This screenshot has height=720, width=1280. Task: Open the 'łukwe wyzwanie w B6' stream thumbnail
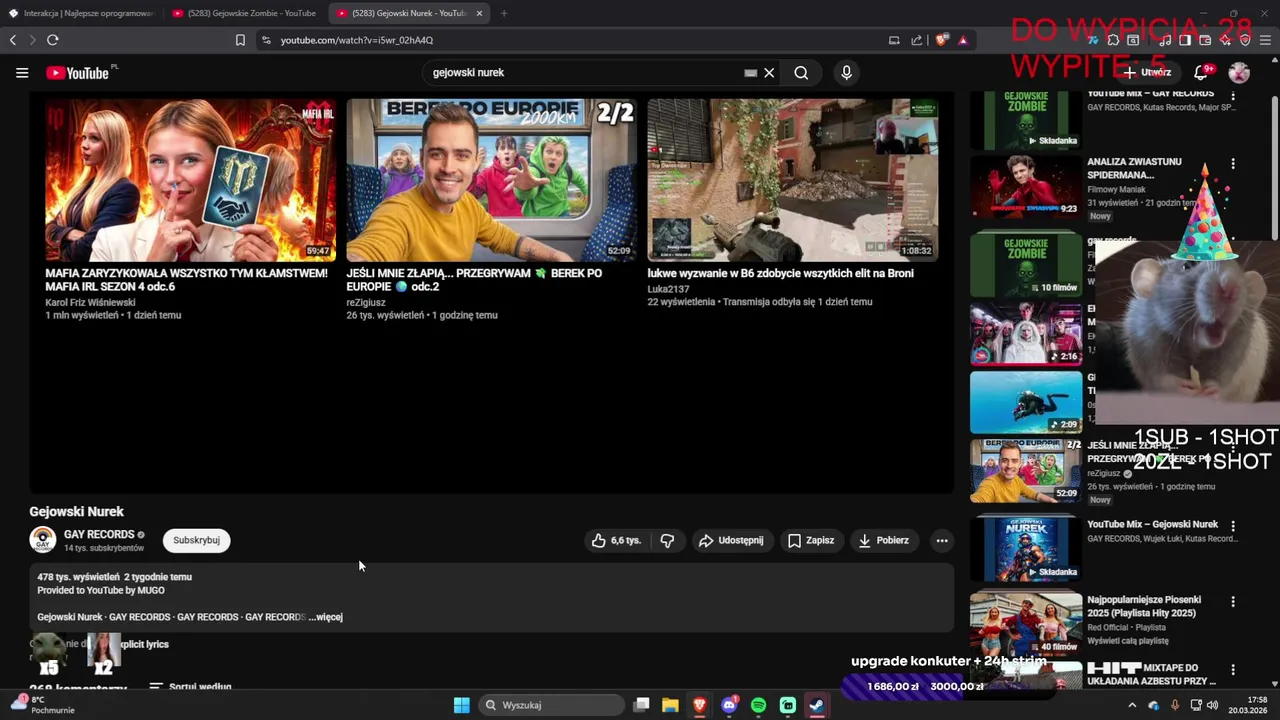[x=792, y=180]
